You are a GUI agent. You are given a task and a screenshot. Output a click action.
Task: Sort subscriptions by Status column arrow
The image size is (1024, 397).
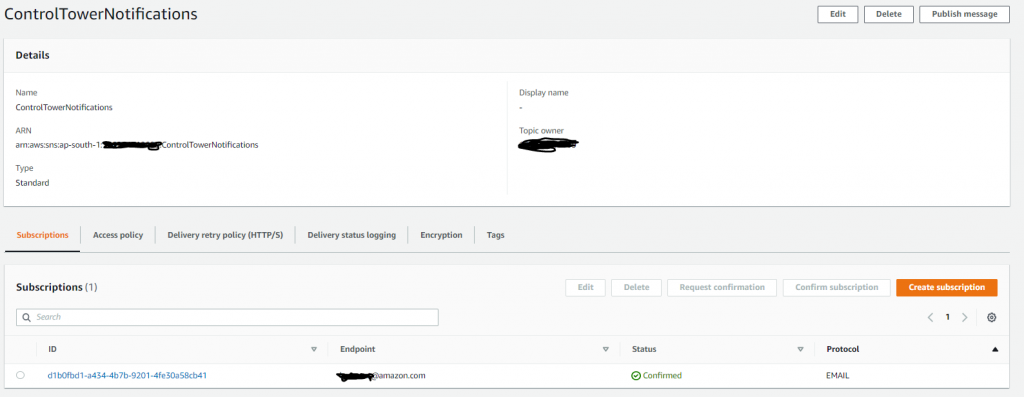(x=800, y=349)
